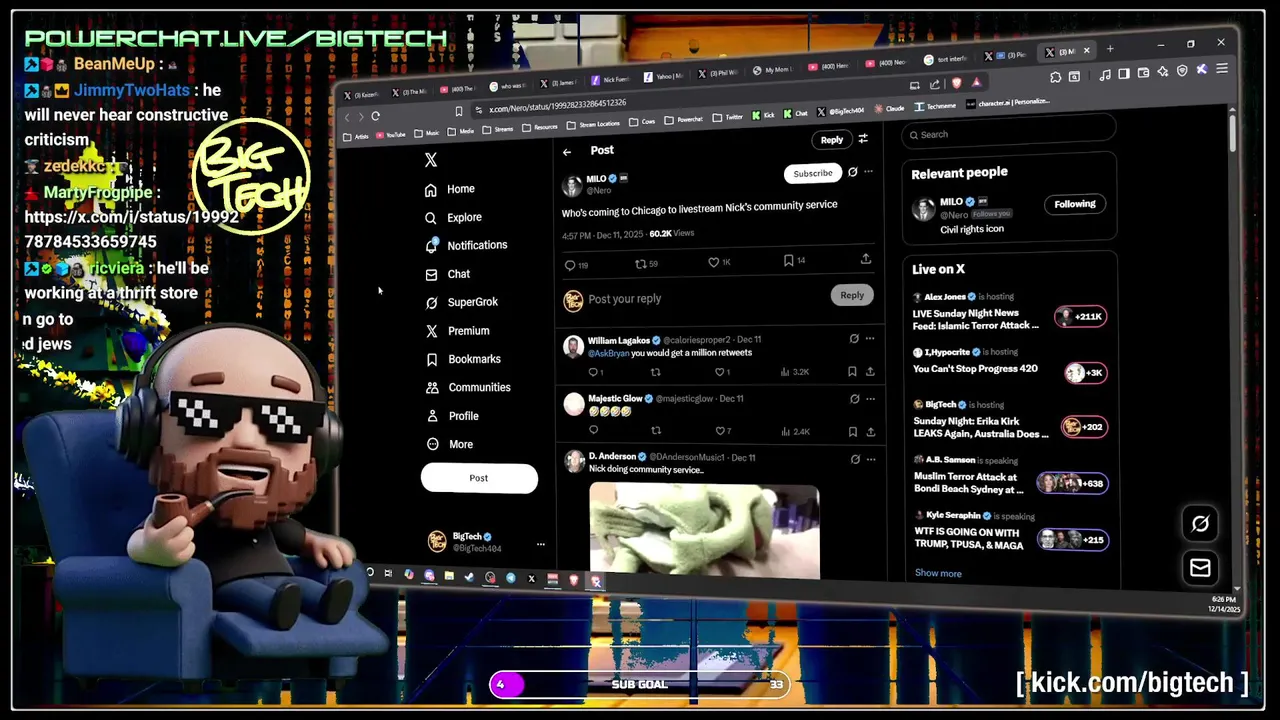Click Grok icon on D. Anderson reply
This screenshot has width=1280, height=720.
(855, 459)
